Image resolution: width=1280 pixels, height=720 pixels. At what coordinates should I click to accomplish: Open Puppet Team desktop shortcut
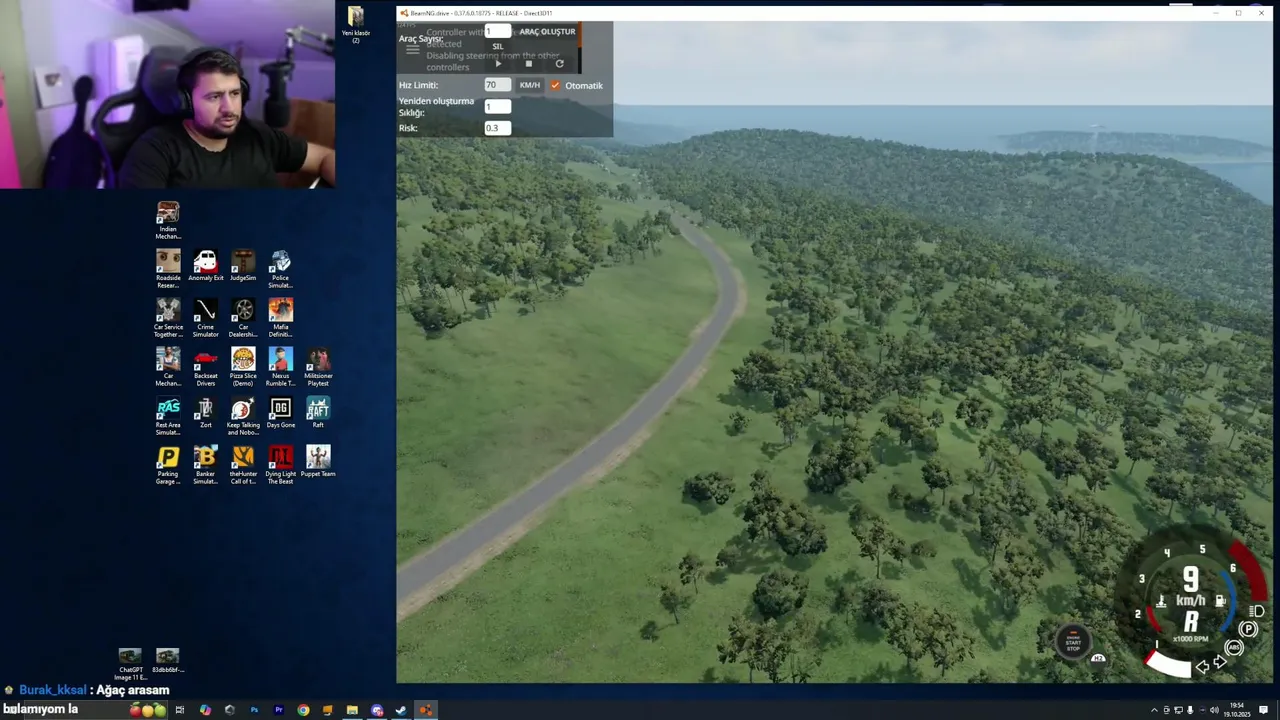click(x=318, y=462)
